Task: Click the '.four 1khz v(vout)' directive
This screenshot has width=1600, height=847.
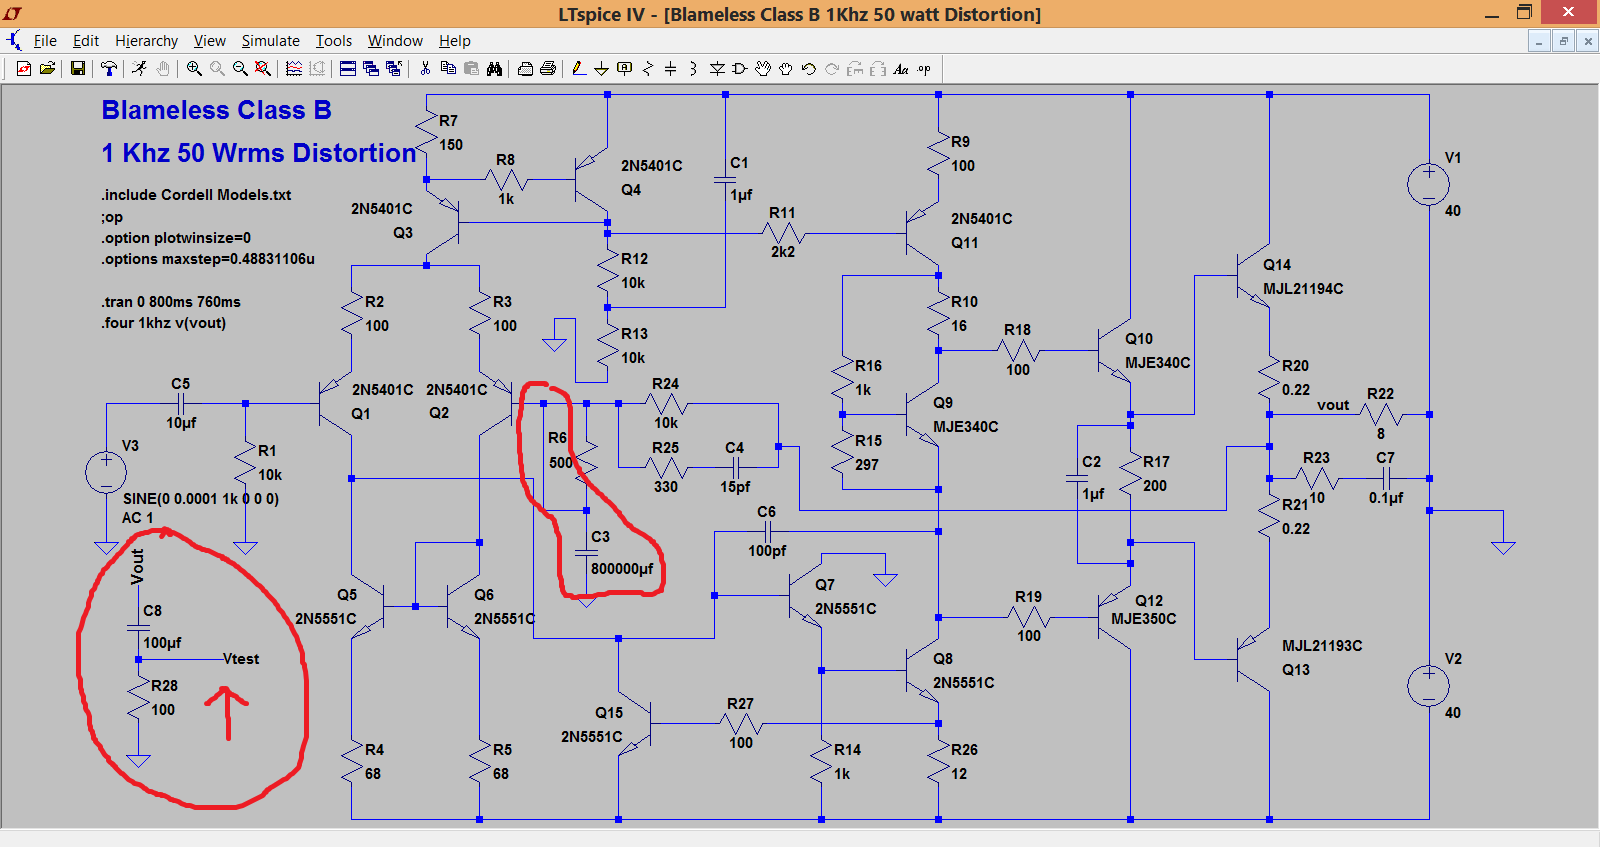Action: 164,323
